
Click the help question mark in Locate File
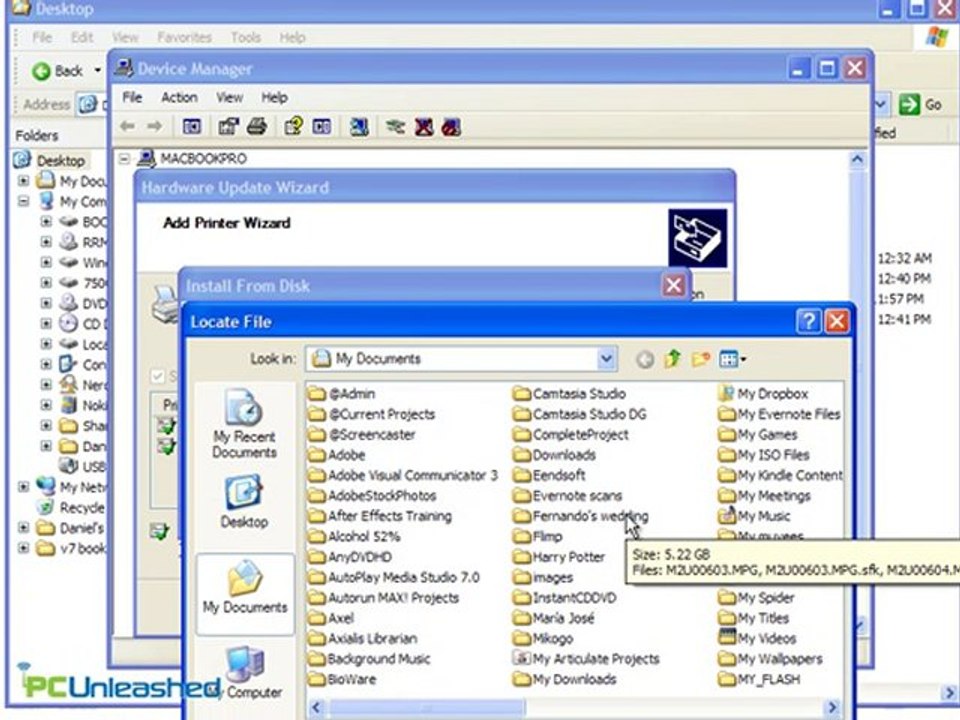808,321
